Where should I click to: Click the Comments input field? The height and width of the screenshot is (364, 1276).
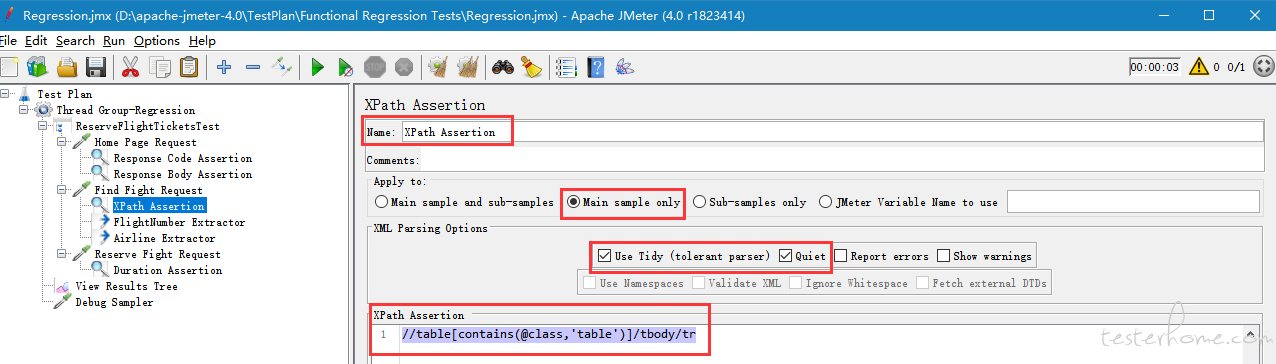point(842,160)
